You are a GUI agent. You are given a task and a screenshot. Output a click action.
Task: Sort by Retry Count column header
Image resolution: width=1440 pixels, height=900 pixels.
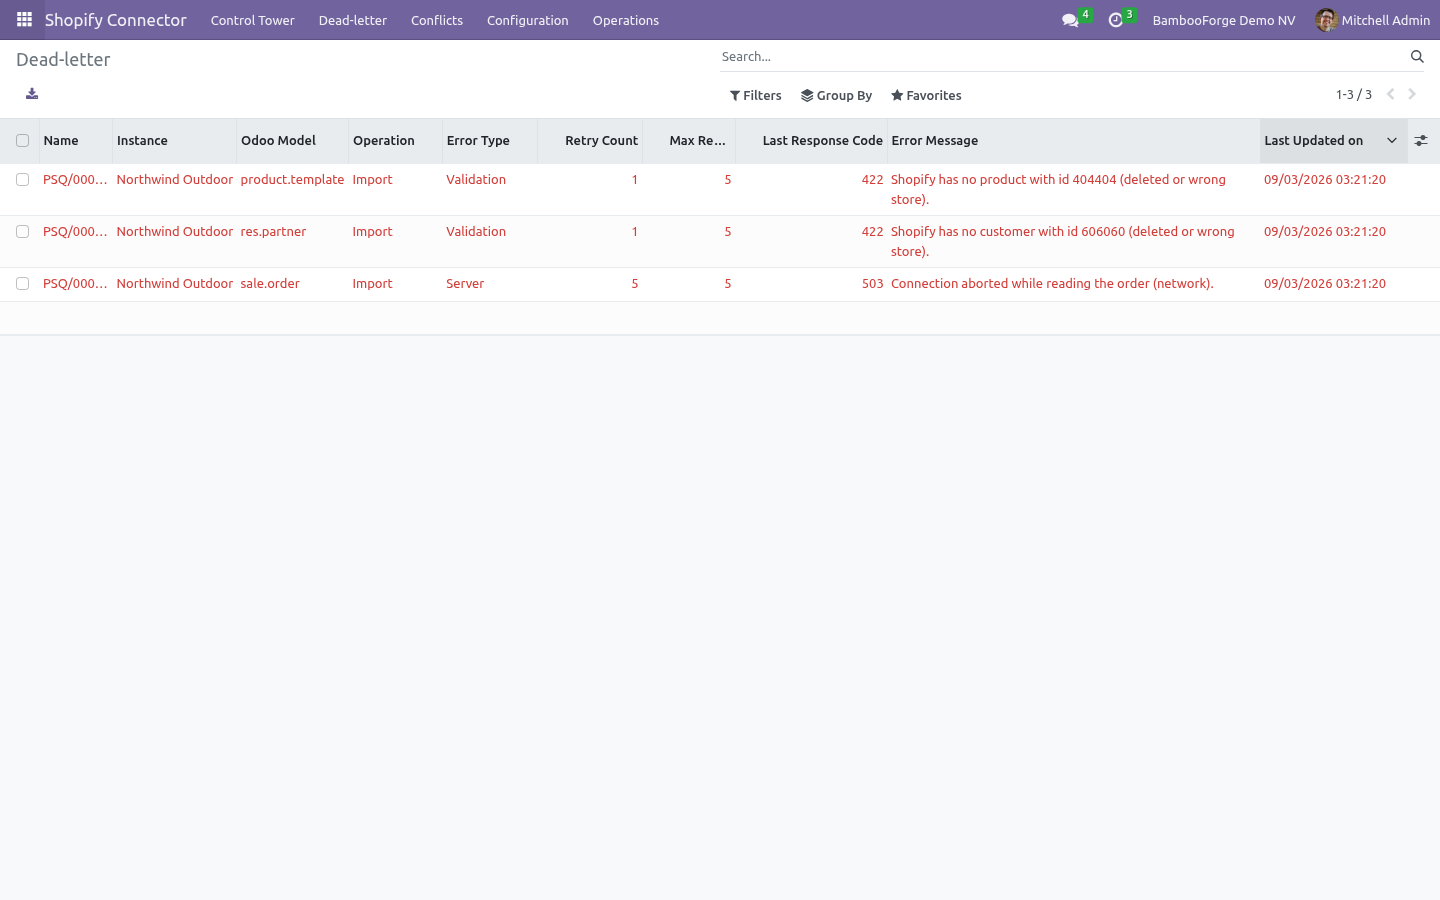(590, 141)
